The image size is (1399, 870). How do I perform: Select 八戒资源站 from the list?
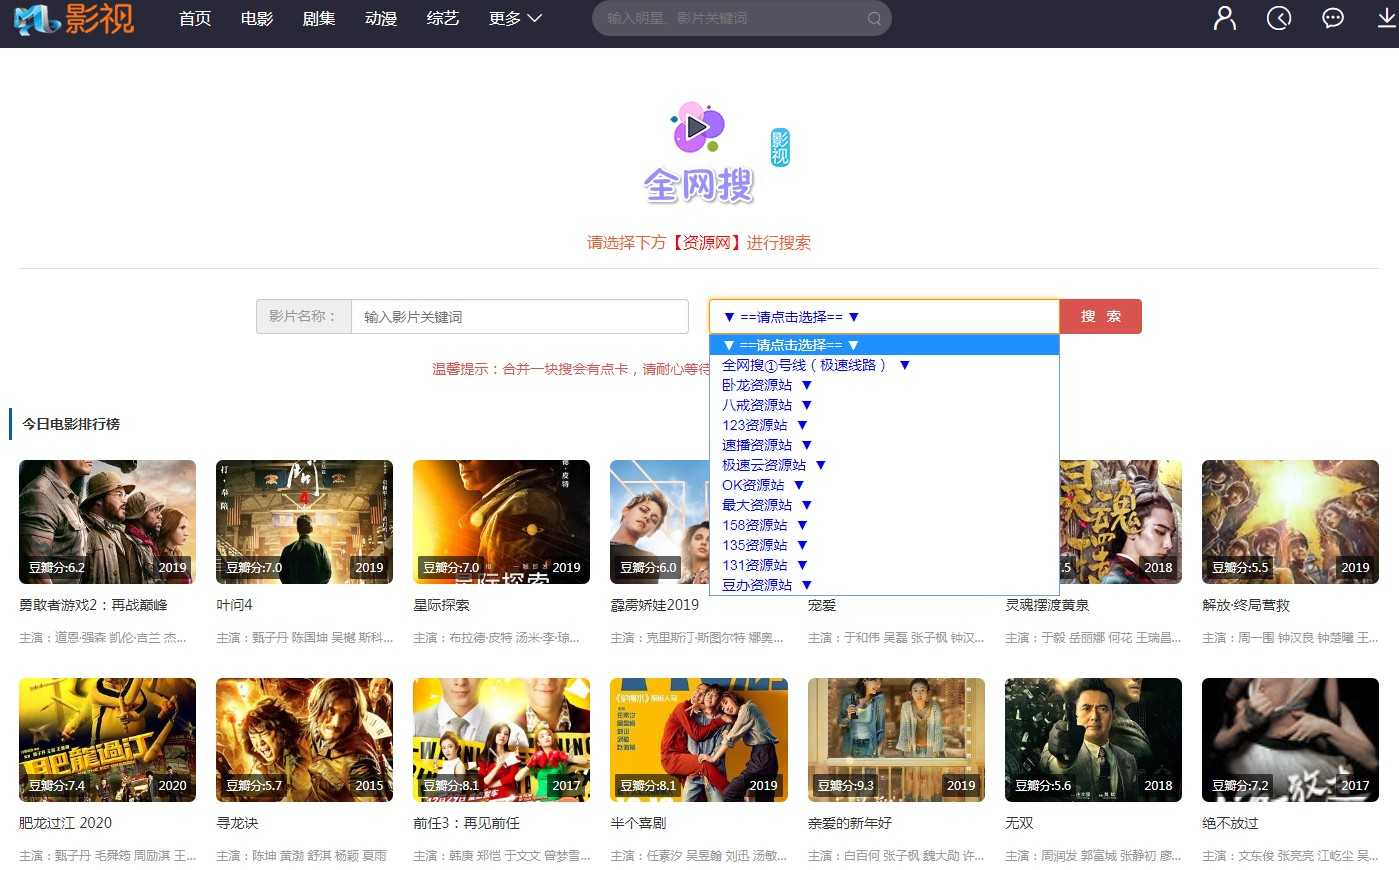(x=884, y=405)
